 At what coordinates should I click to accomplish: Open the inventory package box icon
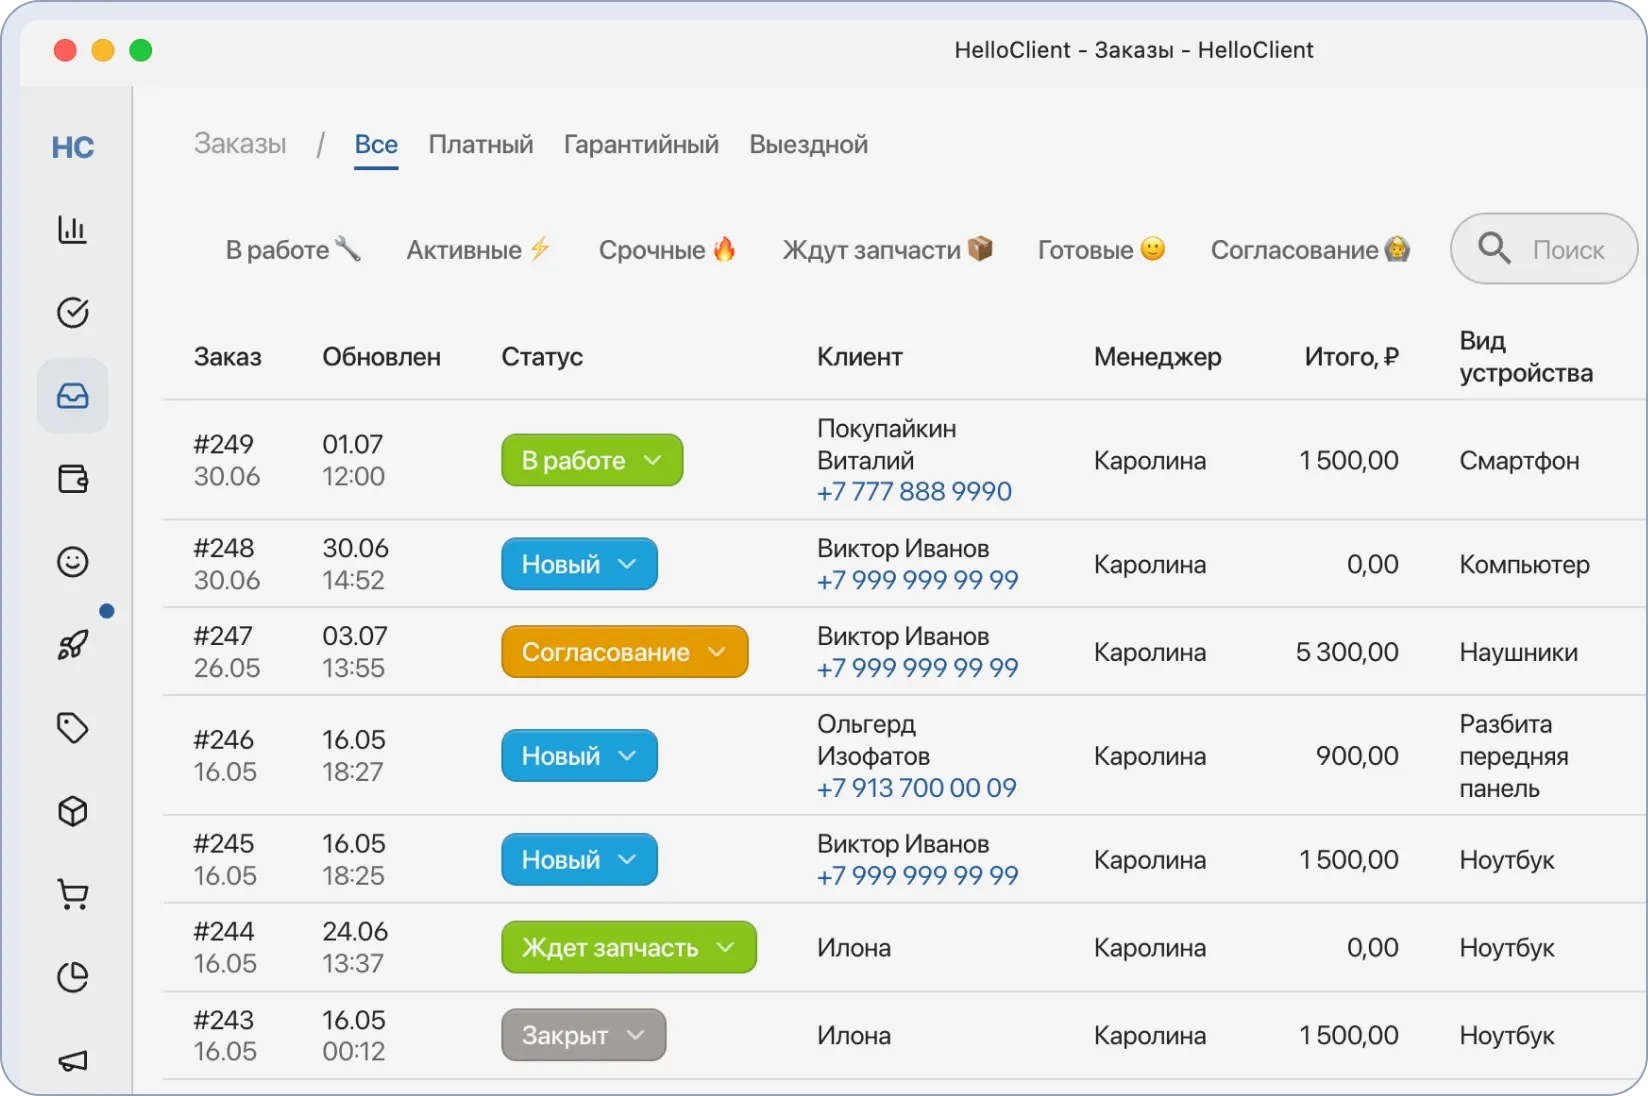[x=72, y=812]
